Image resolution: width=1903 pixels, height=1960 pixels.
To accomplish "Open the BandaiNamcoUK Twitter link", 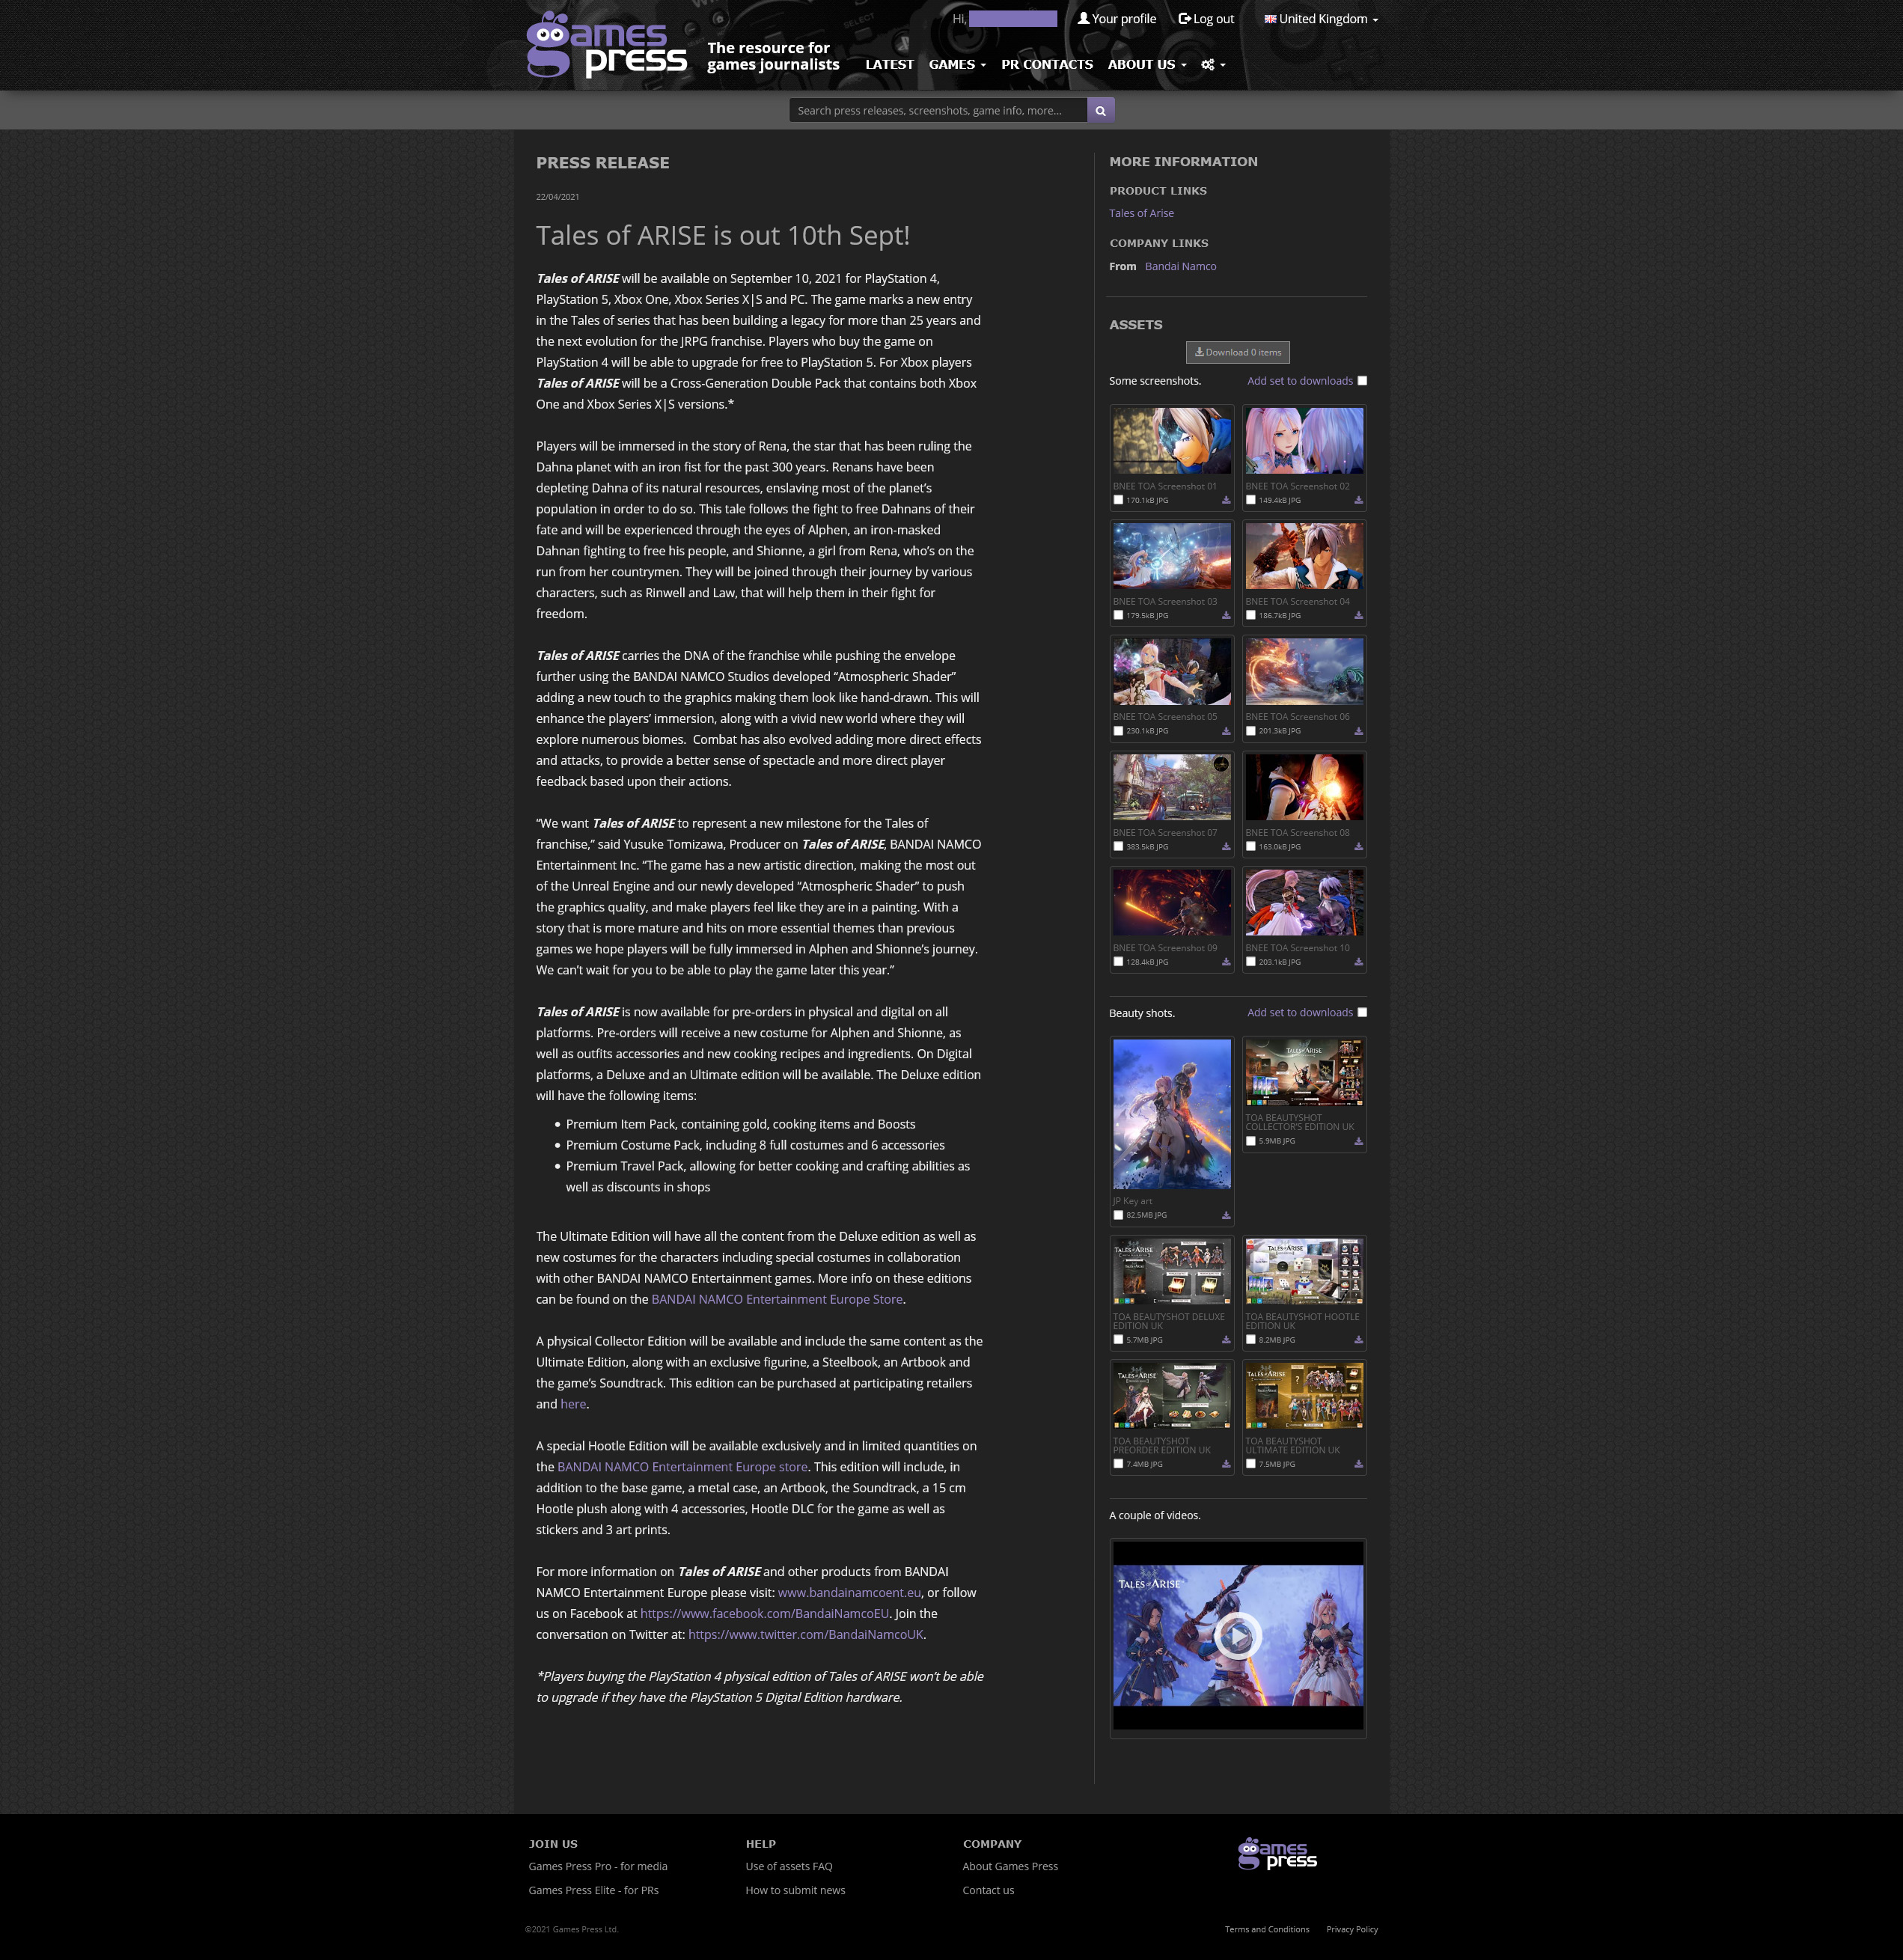I will click(806, 1635).
